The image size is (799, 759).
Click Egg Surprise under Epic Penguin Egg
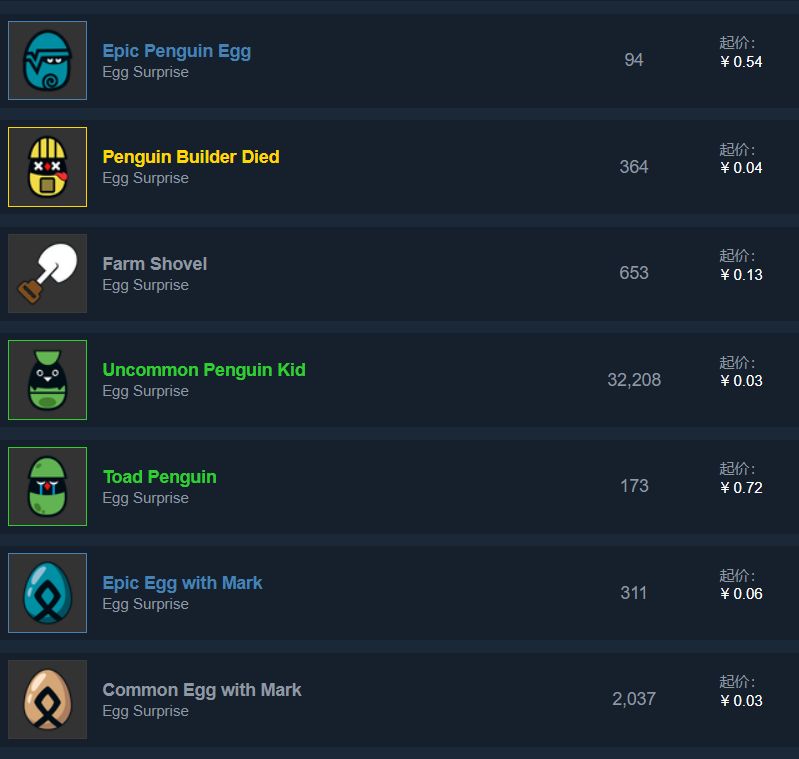coord(145,72)
